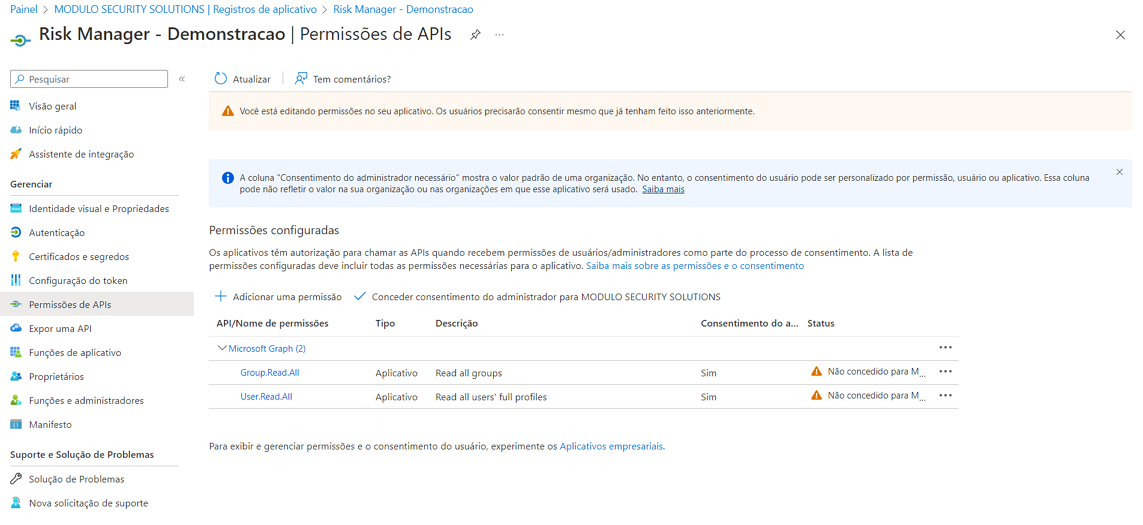Click the Proprietários people icon
Viewport: 1143px width, 525px height.
(16, 376)
